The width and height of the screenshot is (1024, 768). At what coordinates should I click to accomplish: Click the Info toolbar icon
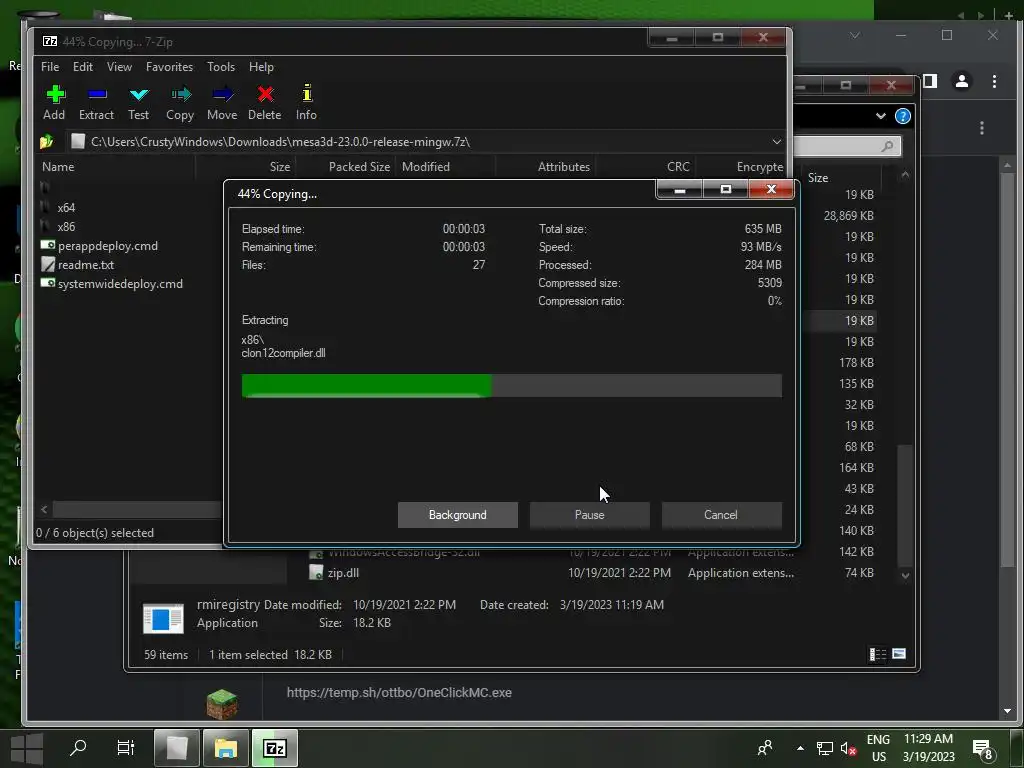coord(306,93)
